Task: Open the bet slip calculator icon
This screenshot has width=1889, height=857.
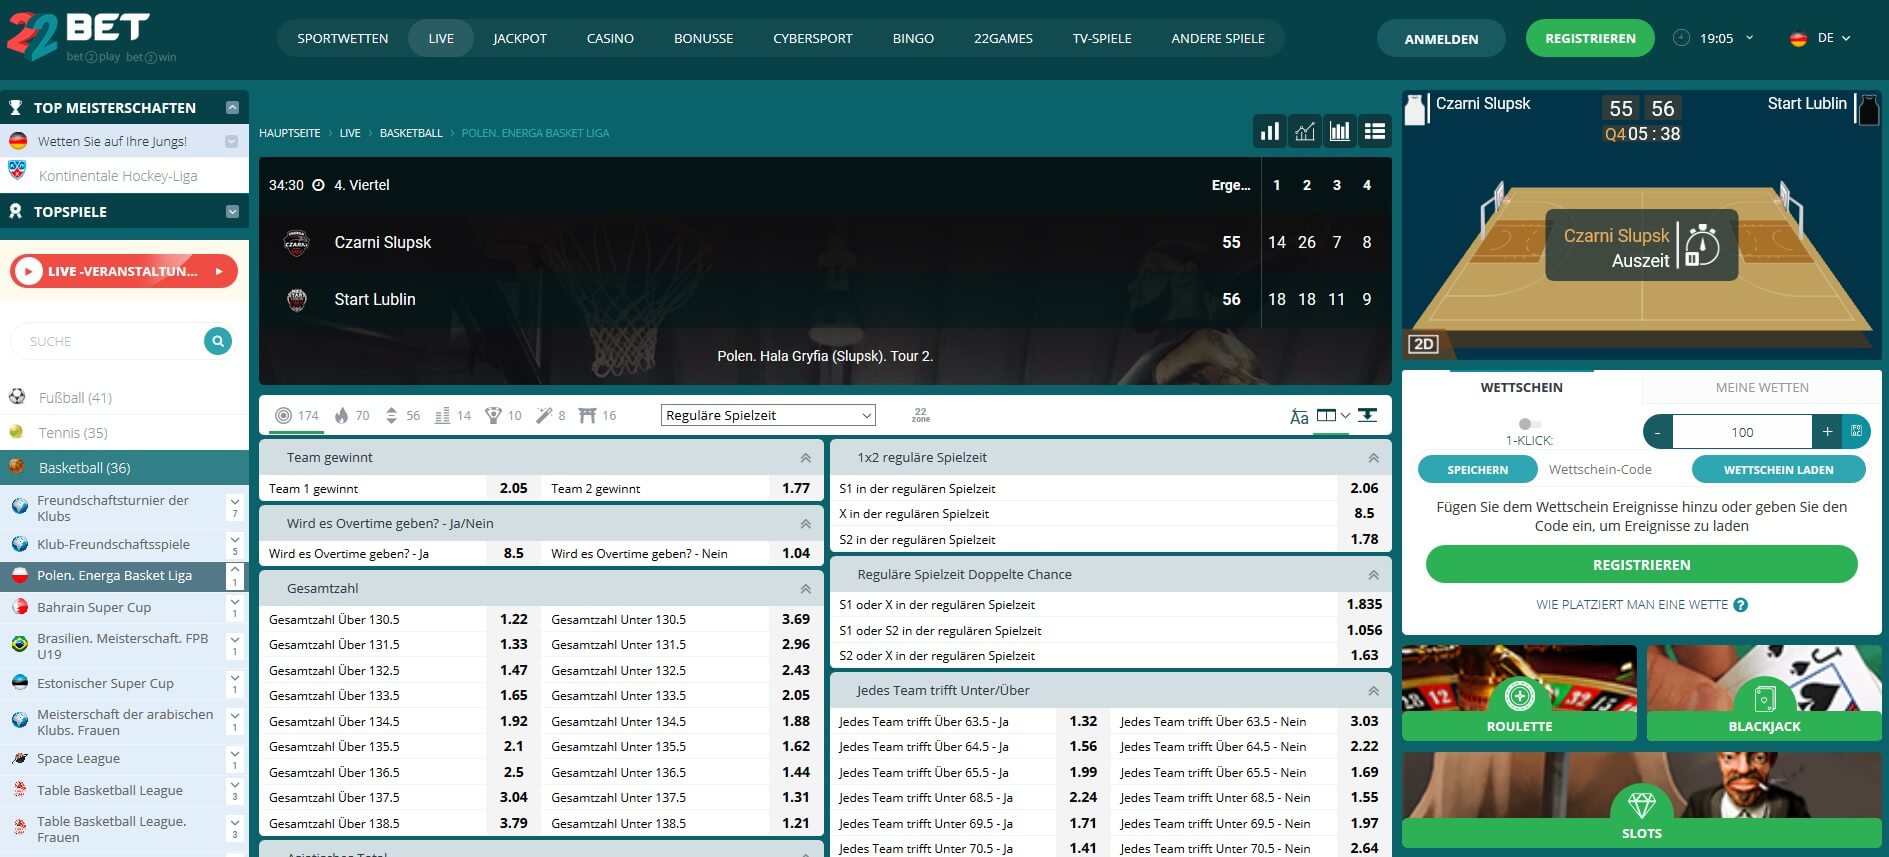Action: tap(1856, 431)
